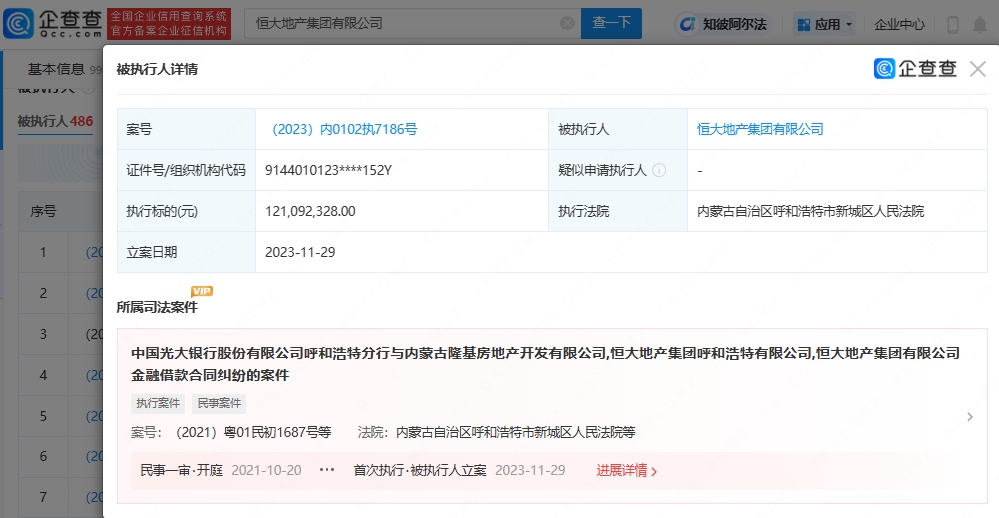The width and height of the screenshot is (999, 518).
Task: Open 知彼阿尔法 AI assistant icon
Action: (722, 24)
